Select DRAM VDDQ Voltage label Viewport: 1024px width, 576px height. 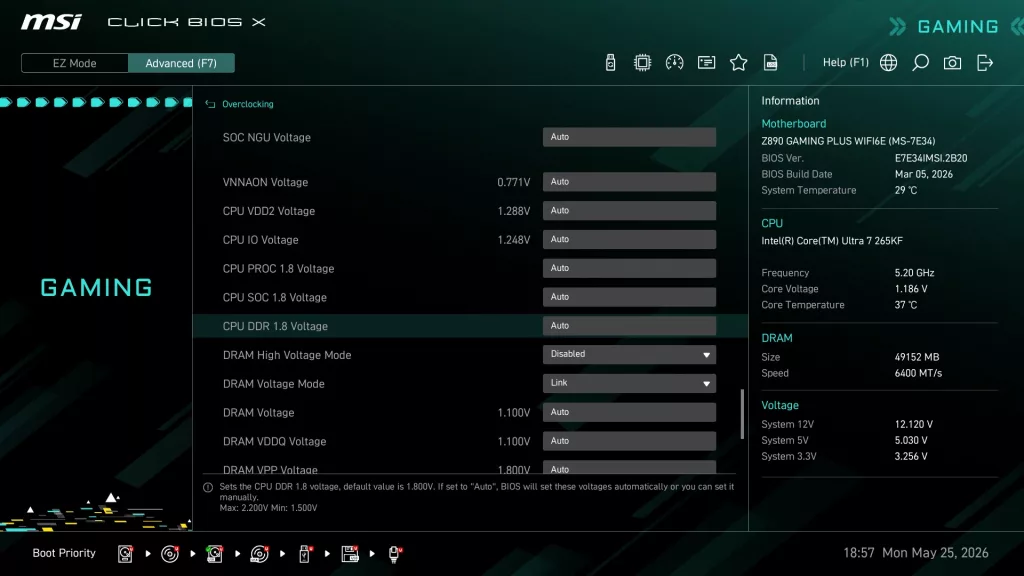pyautogui.click(x=274, y=441)
